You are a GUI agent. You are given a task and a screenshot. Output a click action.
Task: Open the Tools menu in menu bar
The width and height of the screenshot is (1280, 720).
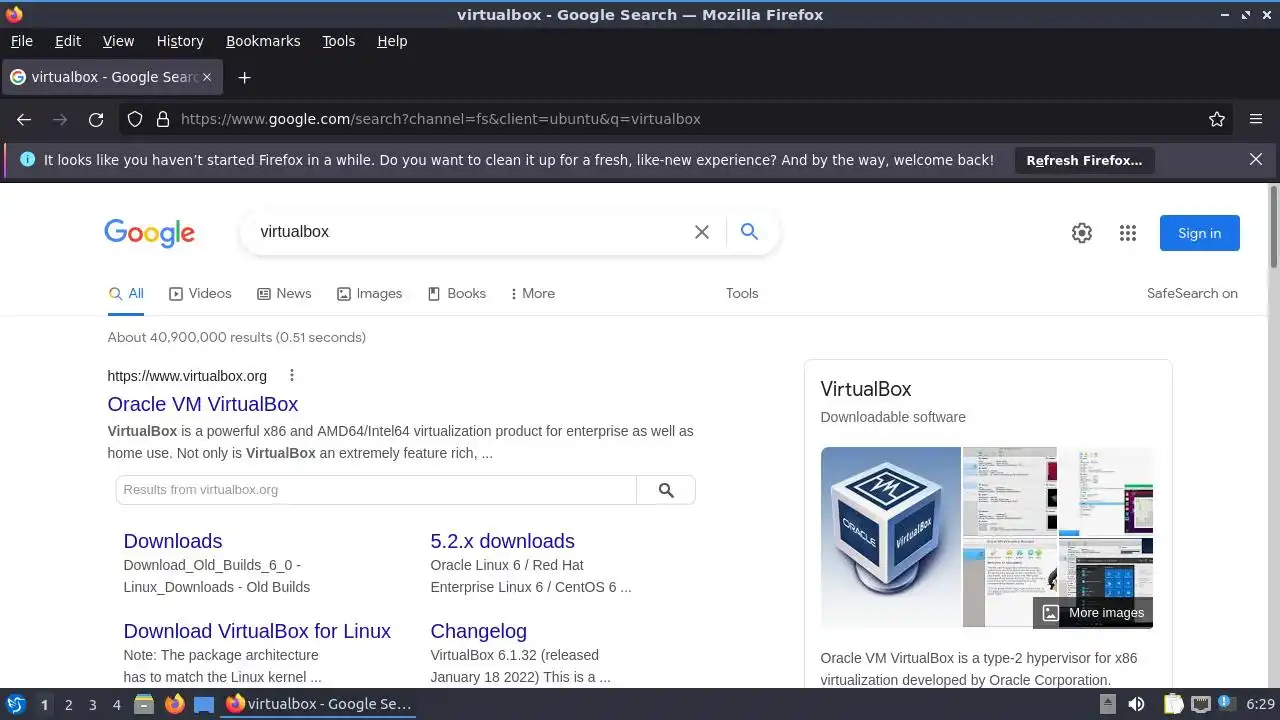click(339, 41)
